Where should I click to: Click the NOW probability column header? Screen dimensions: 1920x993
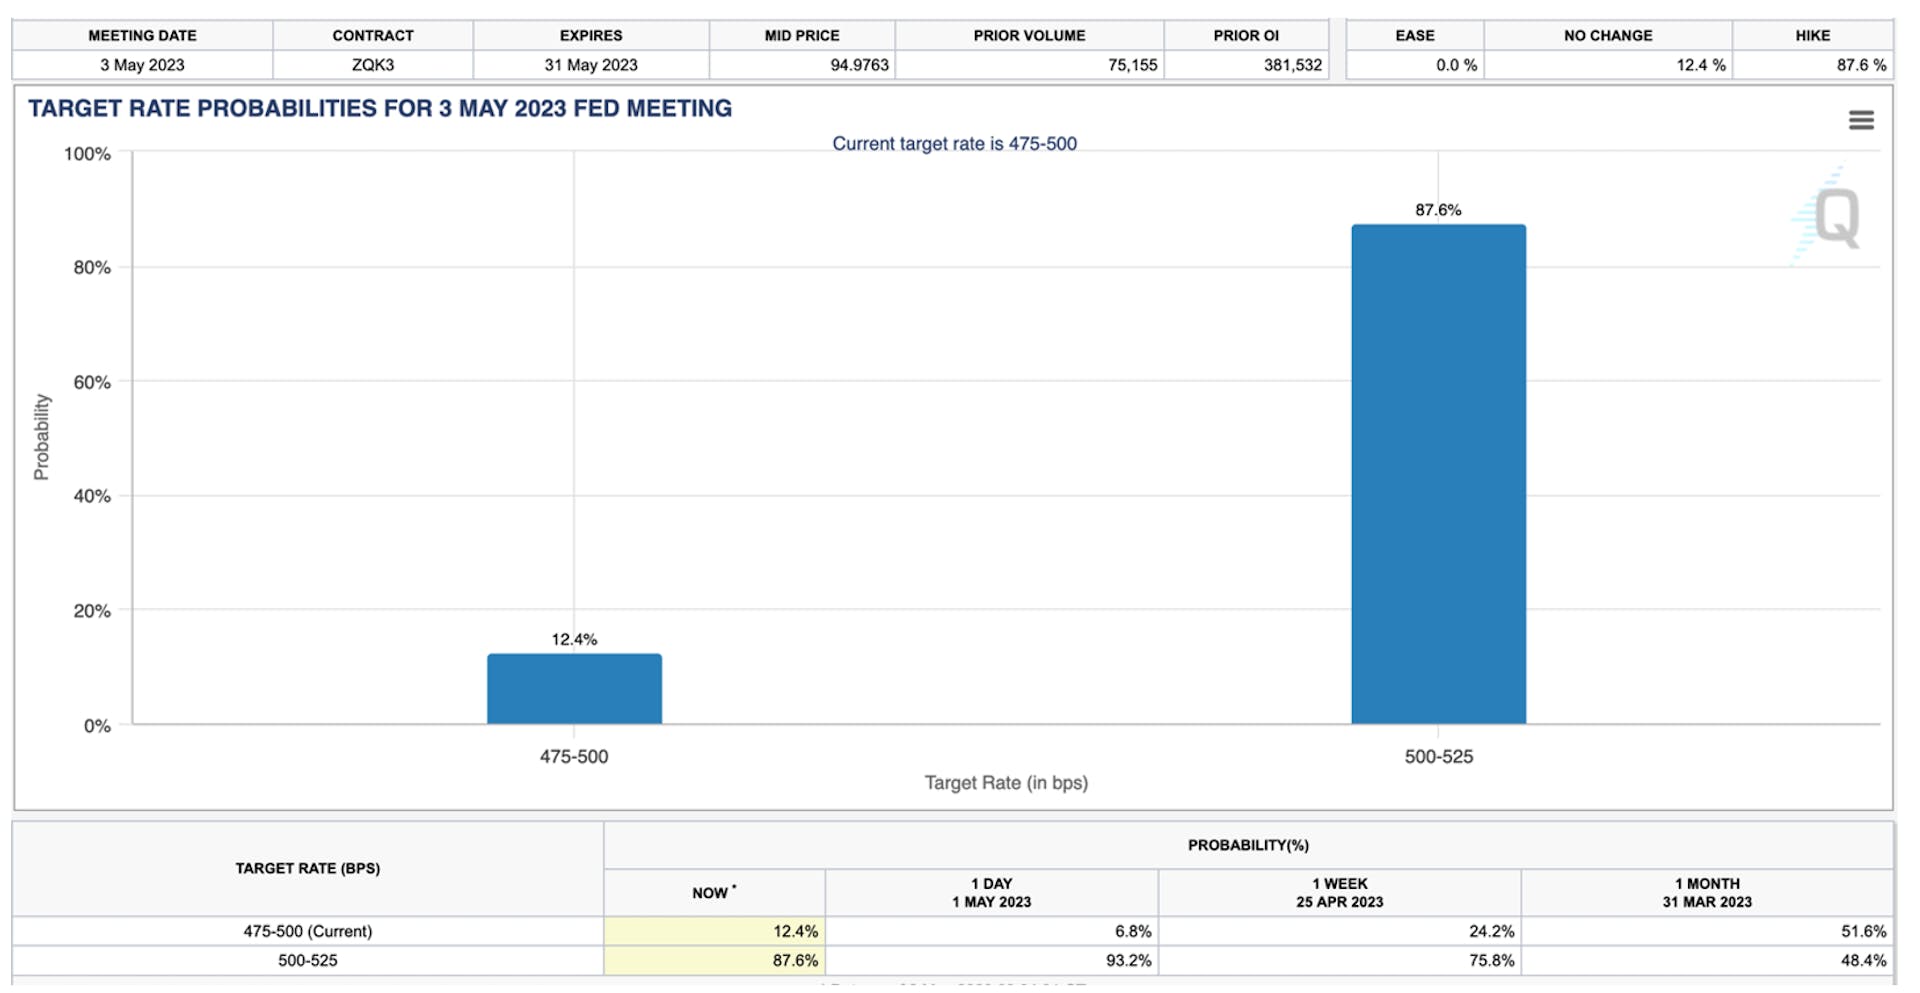coord(714,892)
